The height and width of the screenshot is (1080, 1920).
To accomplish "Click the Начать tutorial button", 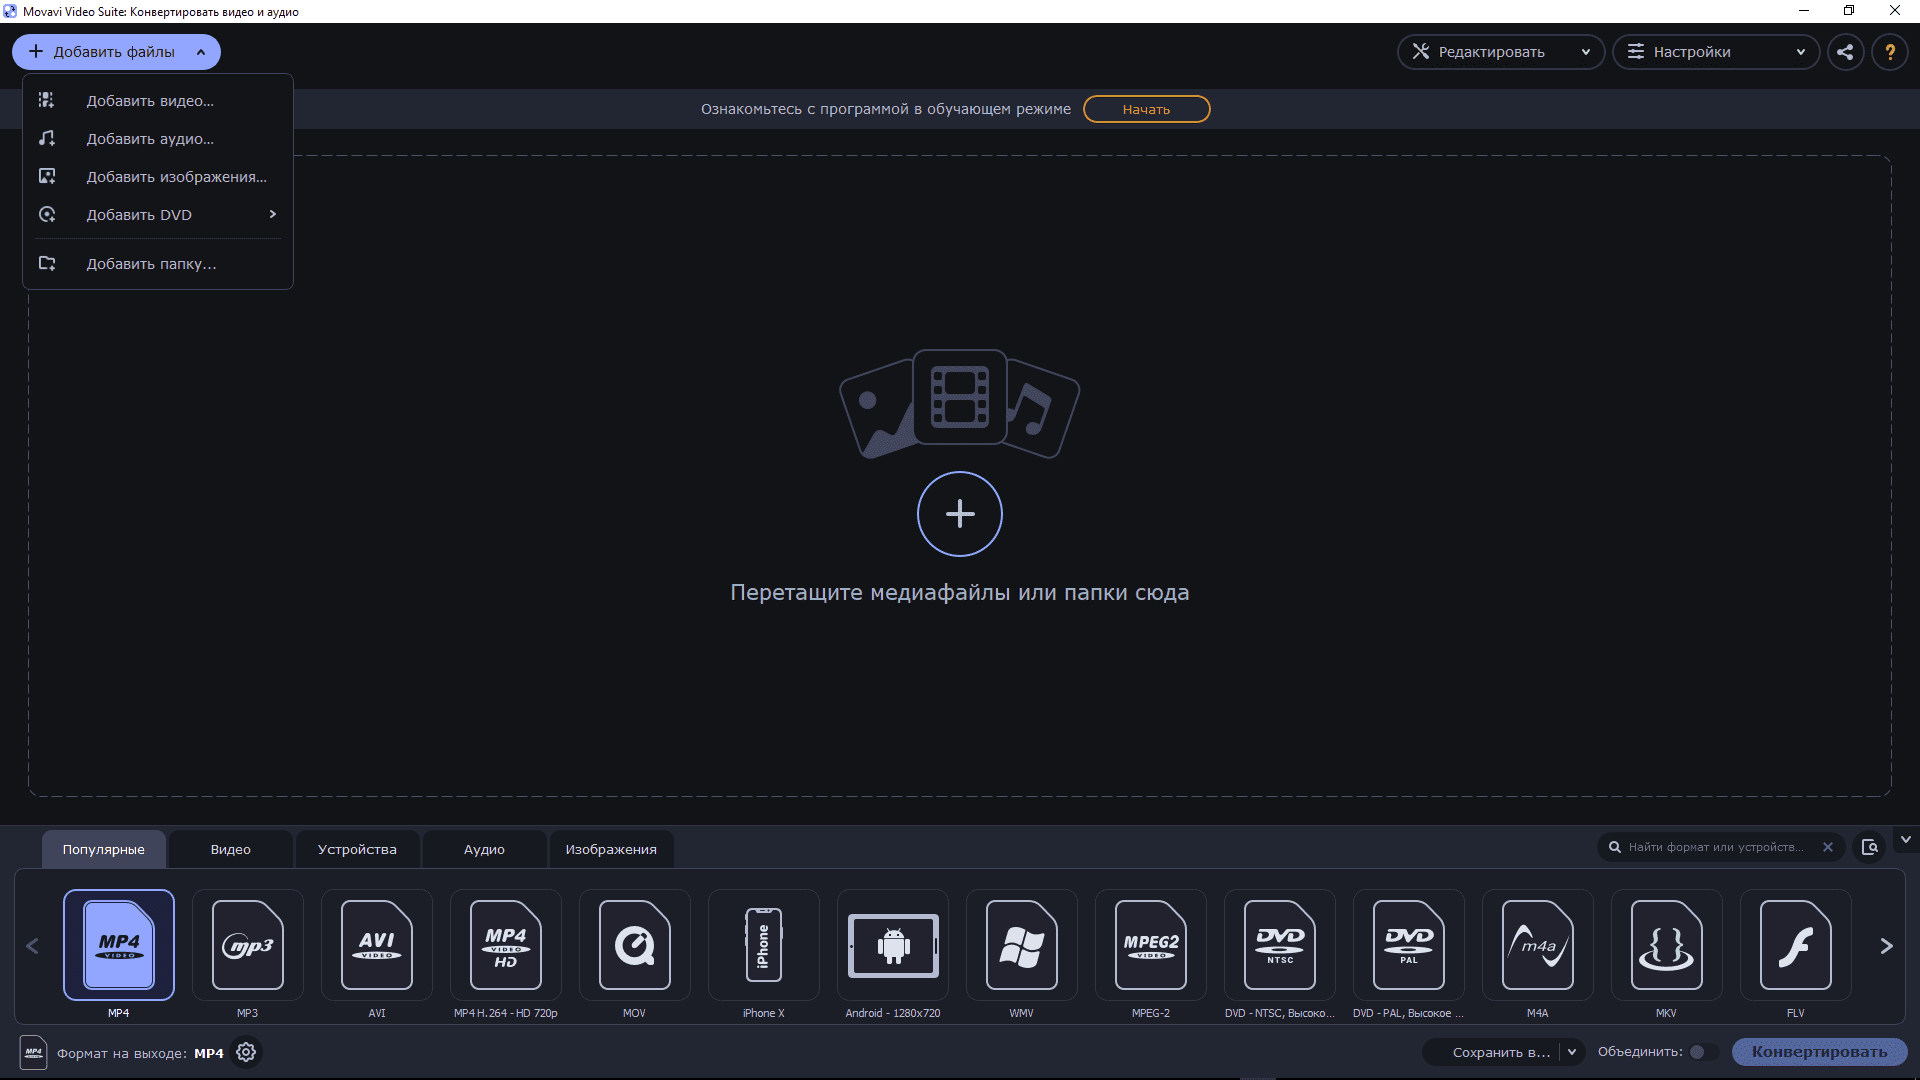I will coord(1146,109).
